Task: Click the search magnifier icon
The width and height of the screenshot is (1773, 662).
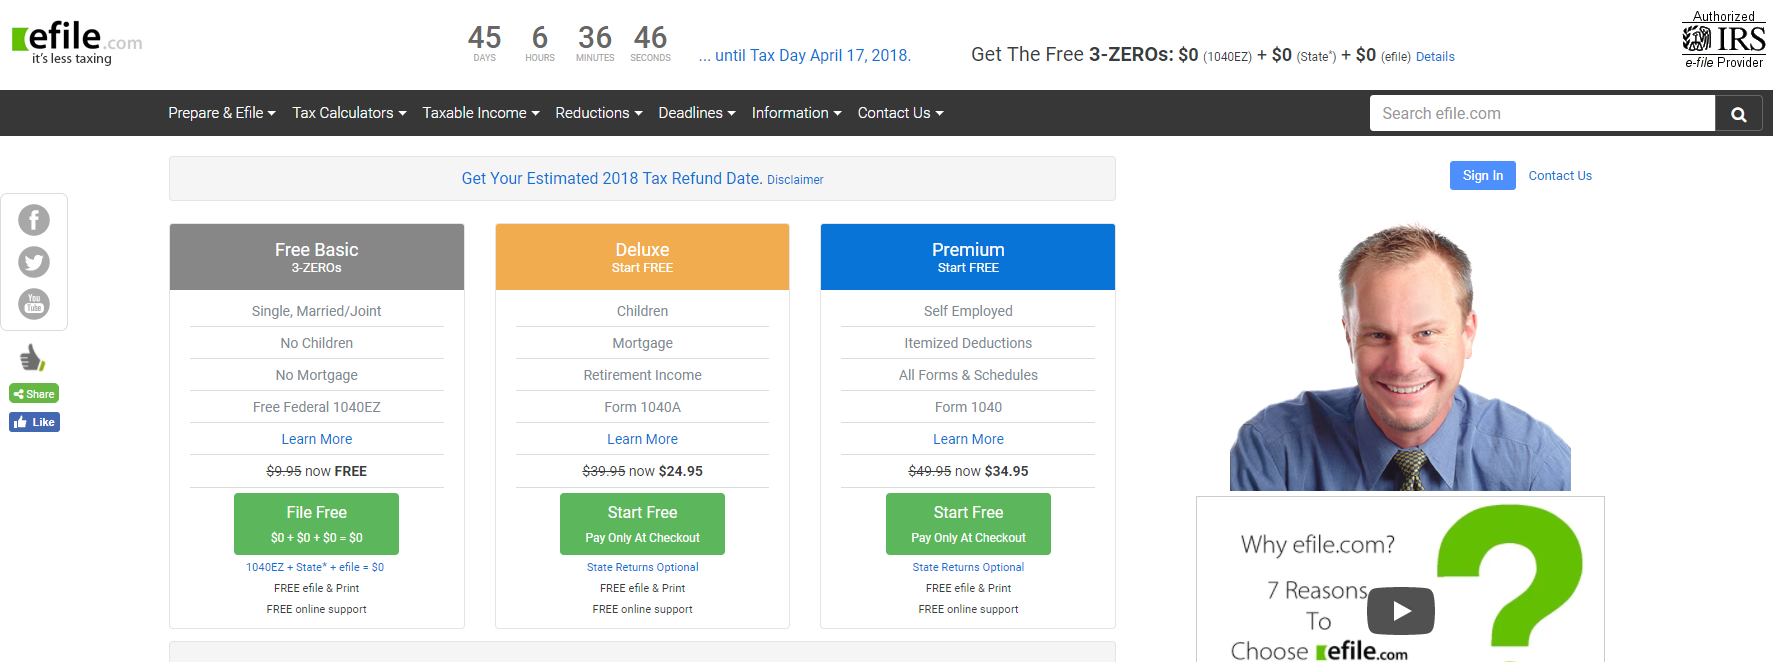Action: pos(1739,114)
